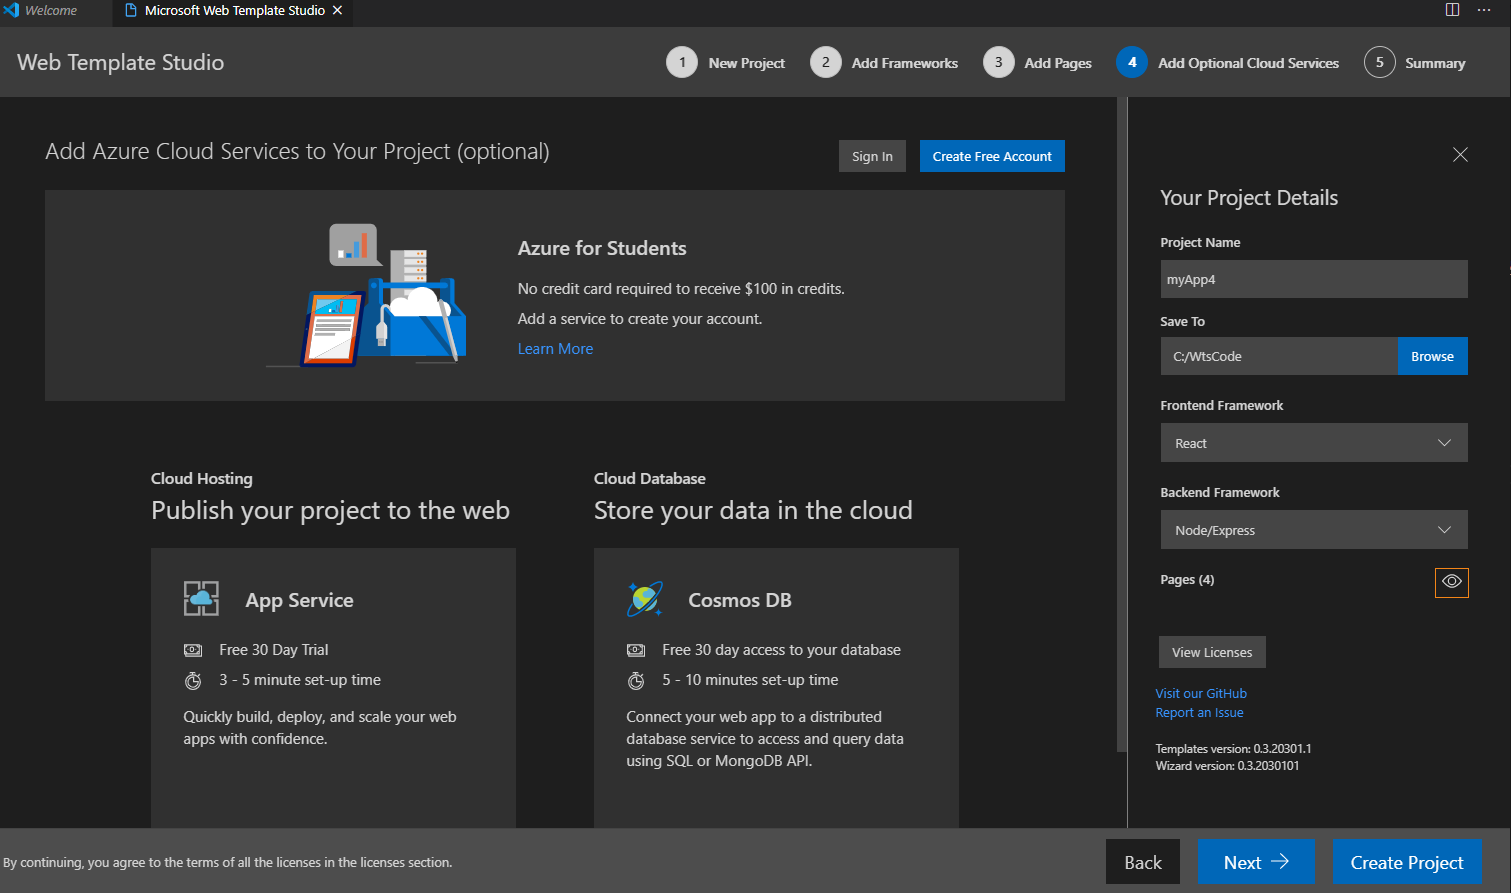Click the Back button

(1143, 862)
